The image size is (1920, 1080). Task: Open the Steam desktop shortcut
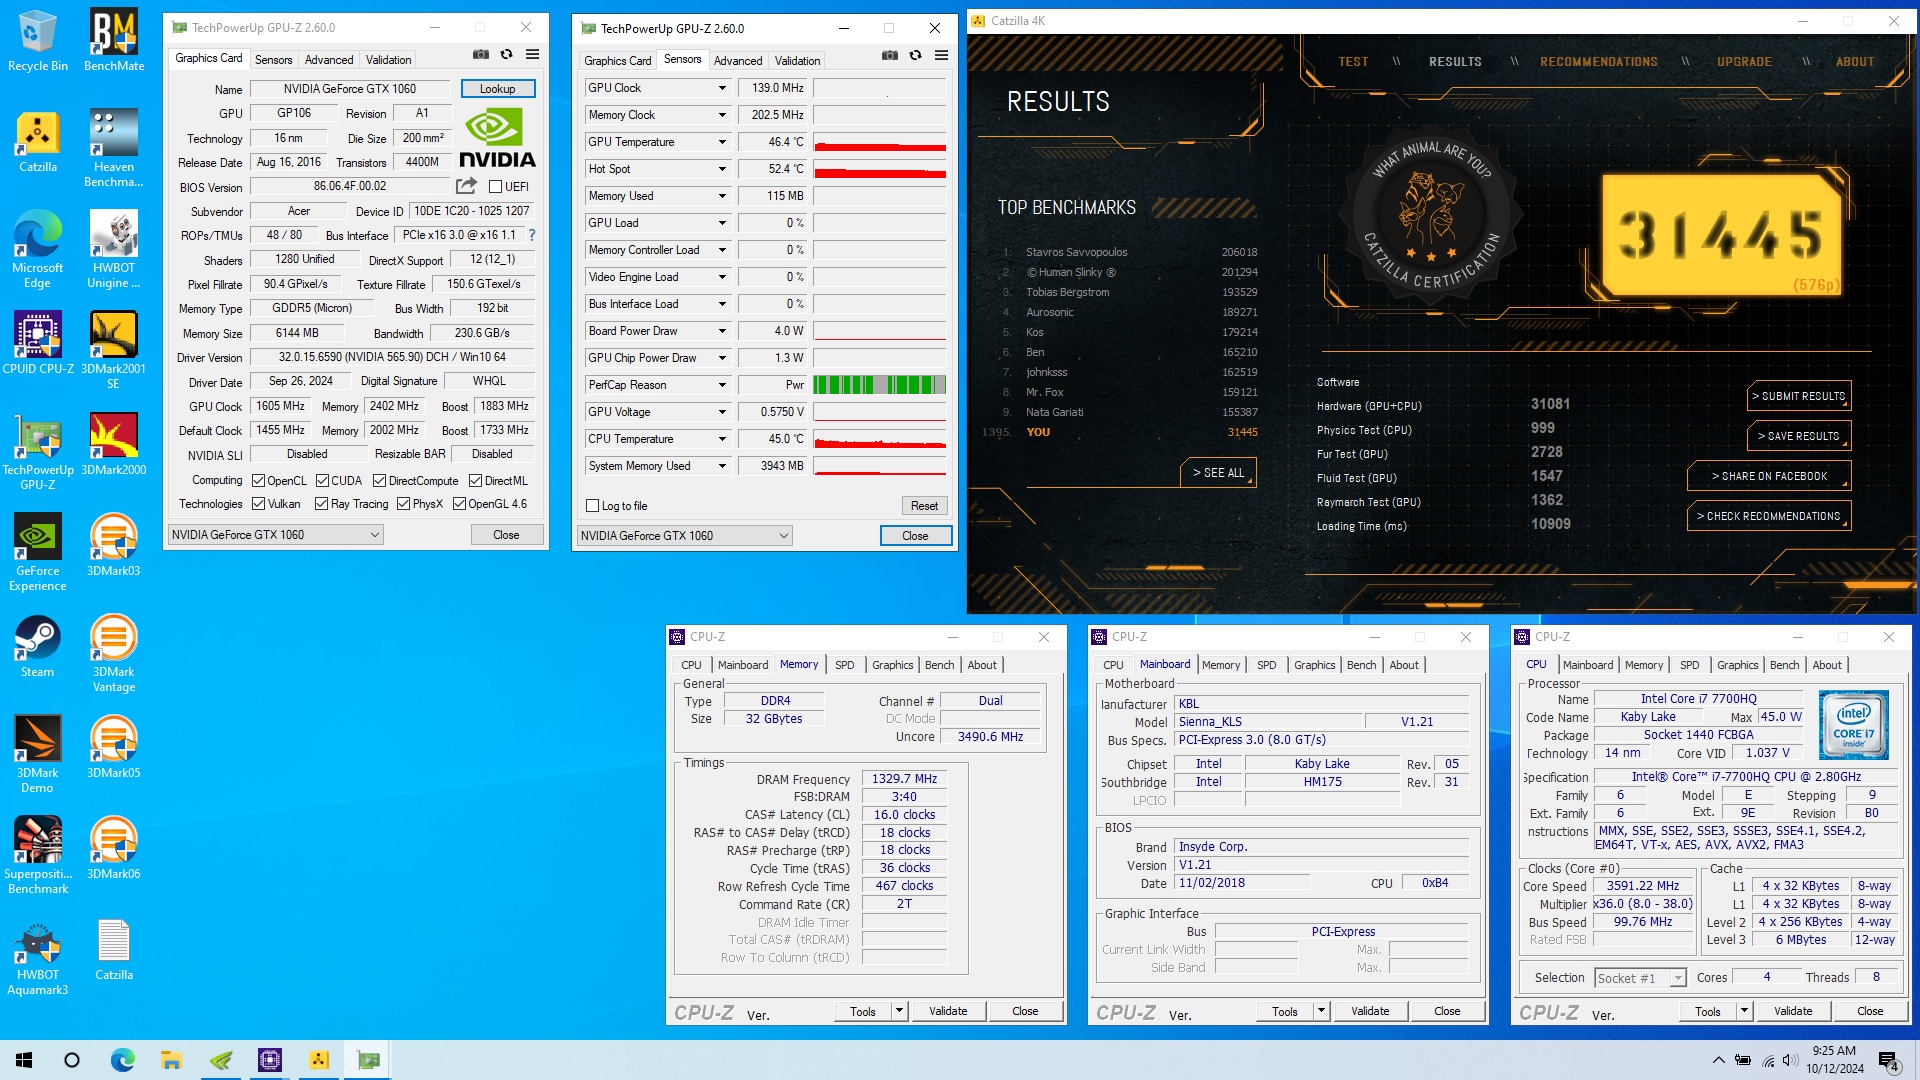pyautogui.click(x=37, y=645)
